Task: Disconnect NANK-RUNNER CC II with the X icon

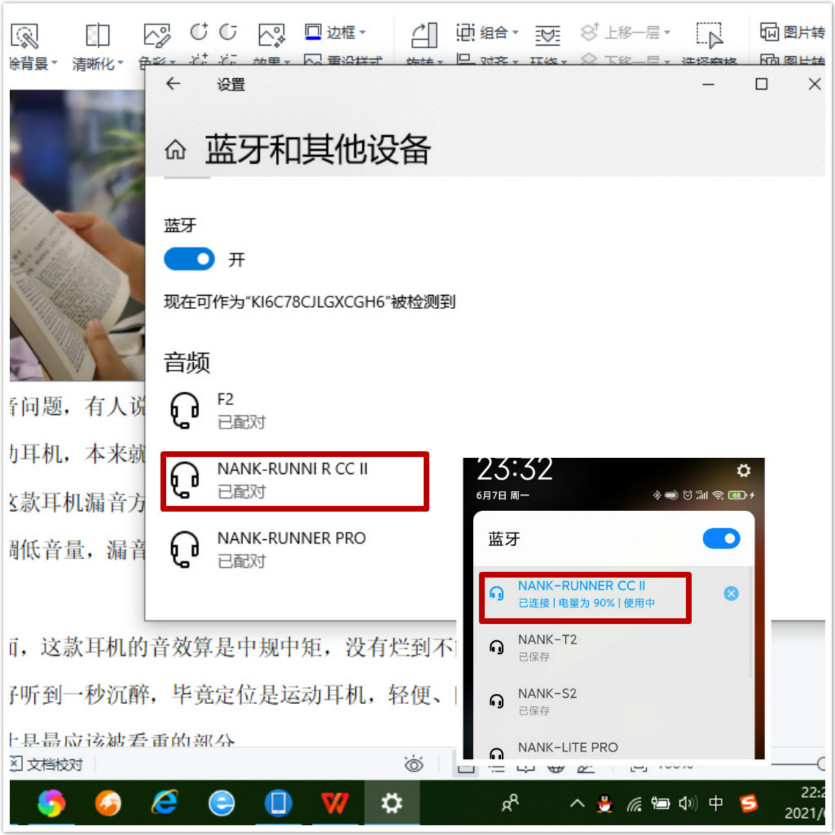Action: [731, 593]
